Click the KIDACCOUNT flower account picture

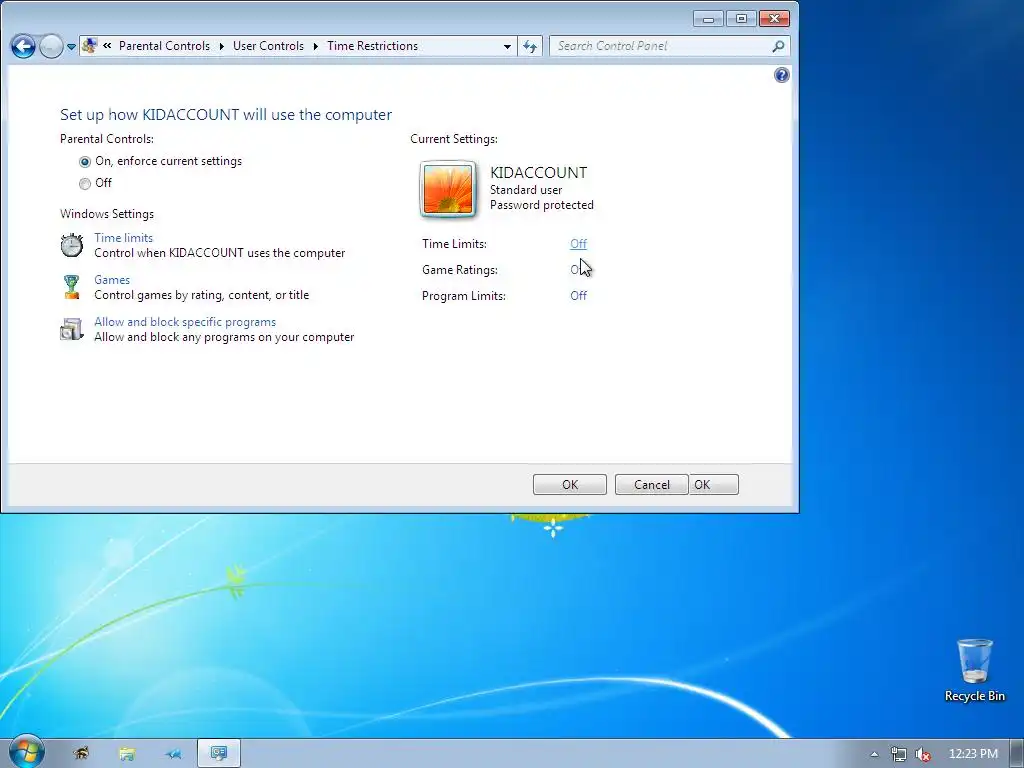click(448, 189)
